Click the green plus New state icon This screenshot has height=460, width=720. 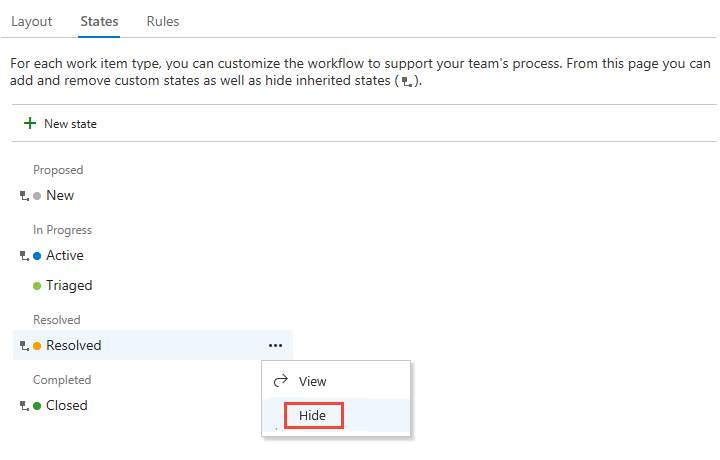[x=30, y=123]
